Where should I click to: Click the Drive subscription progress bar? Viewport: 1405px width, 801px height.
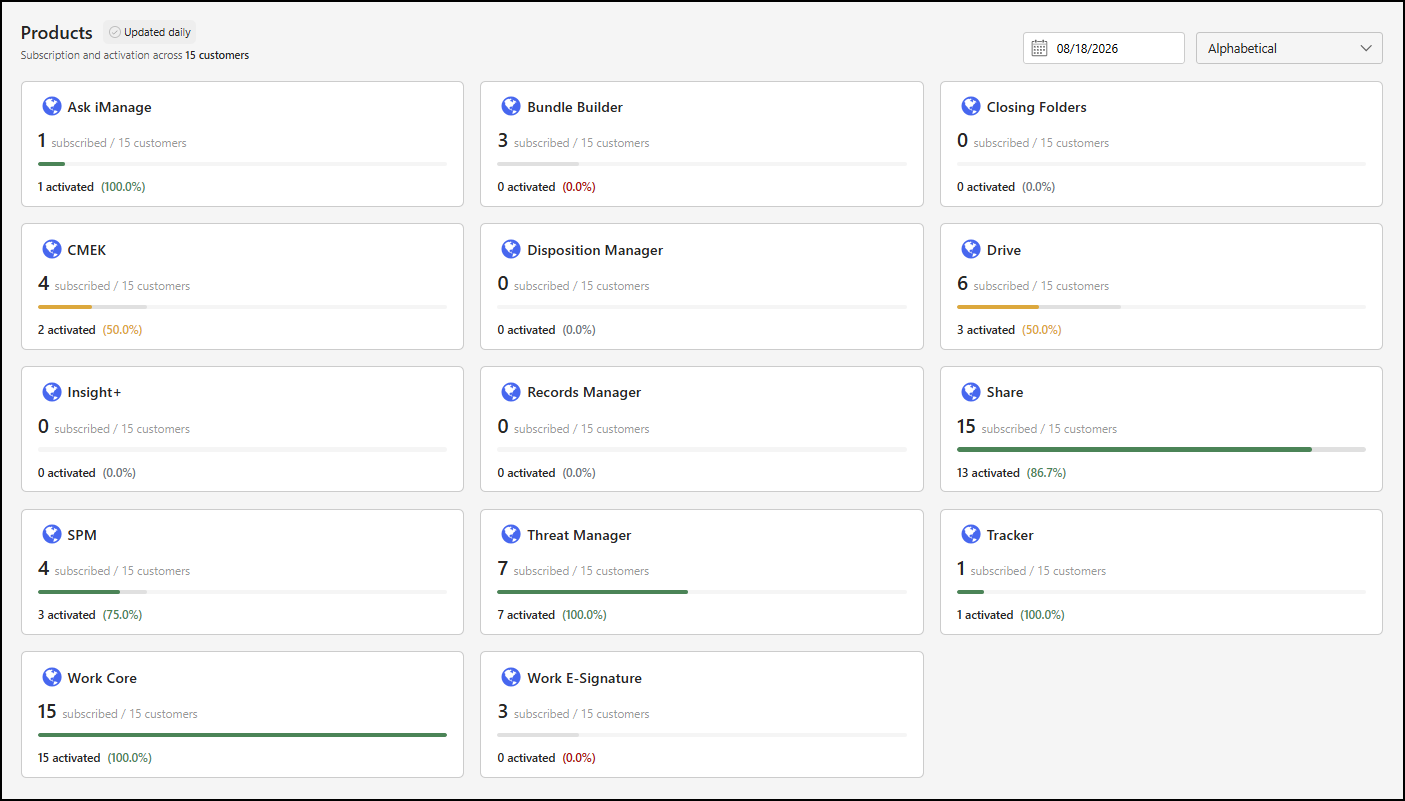[x=1161, y=307]
